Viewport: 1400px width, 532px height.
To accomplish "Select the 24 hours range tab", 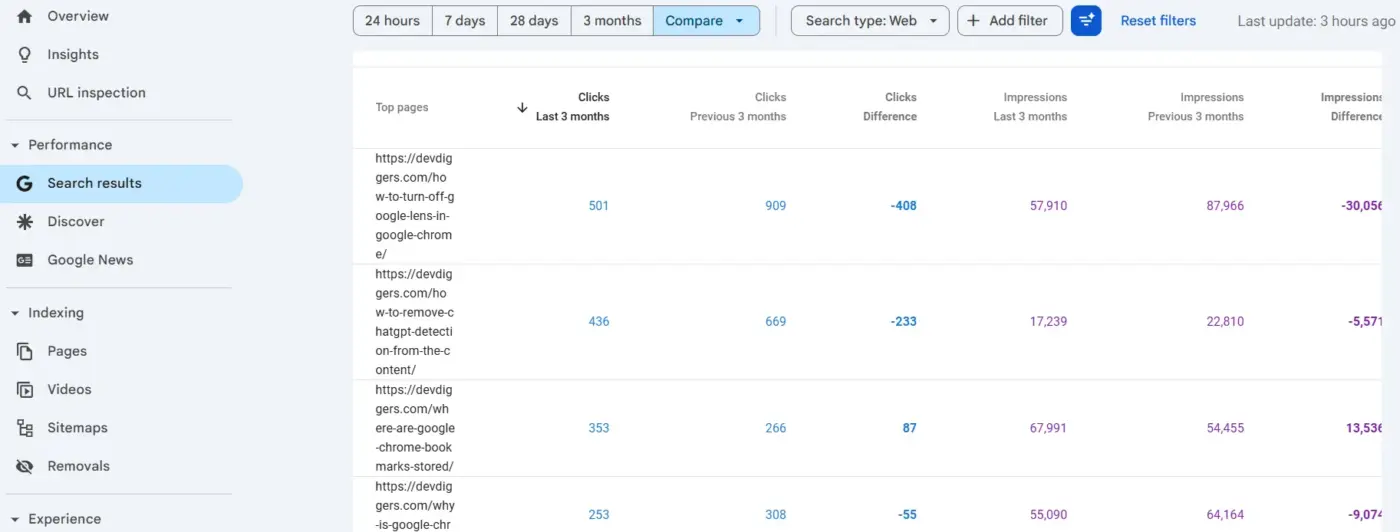I will pyautogui.click(x=393, y=20).
